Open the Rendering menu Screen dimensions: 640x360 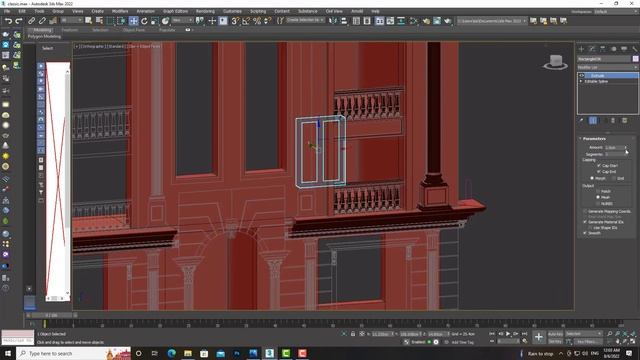pyautogui.click(x=205, y=11)
